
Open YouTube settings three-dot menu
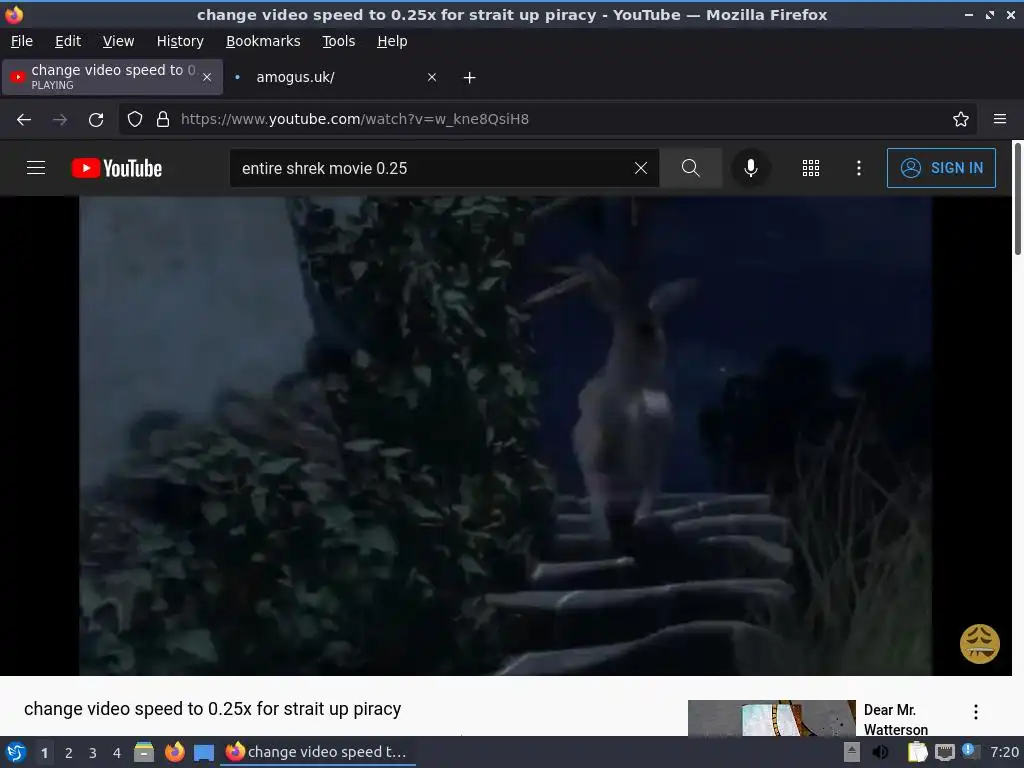[859, 168]
